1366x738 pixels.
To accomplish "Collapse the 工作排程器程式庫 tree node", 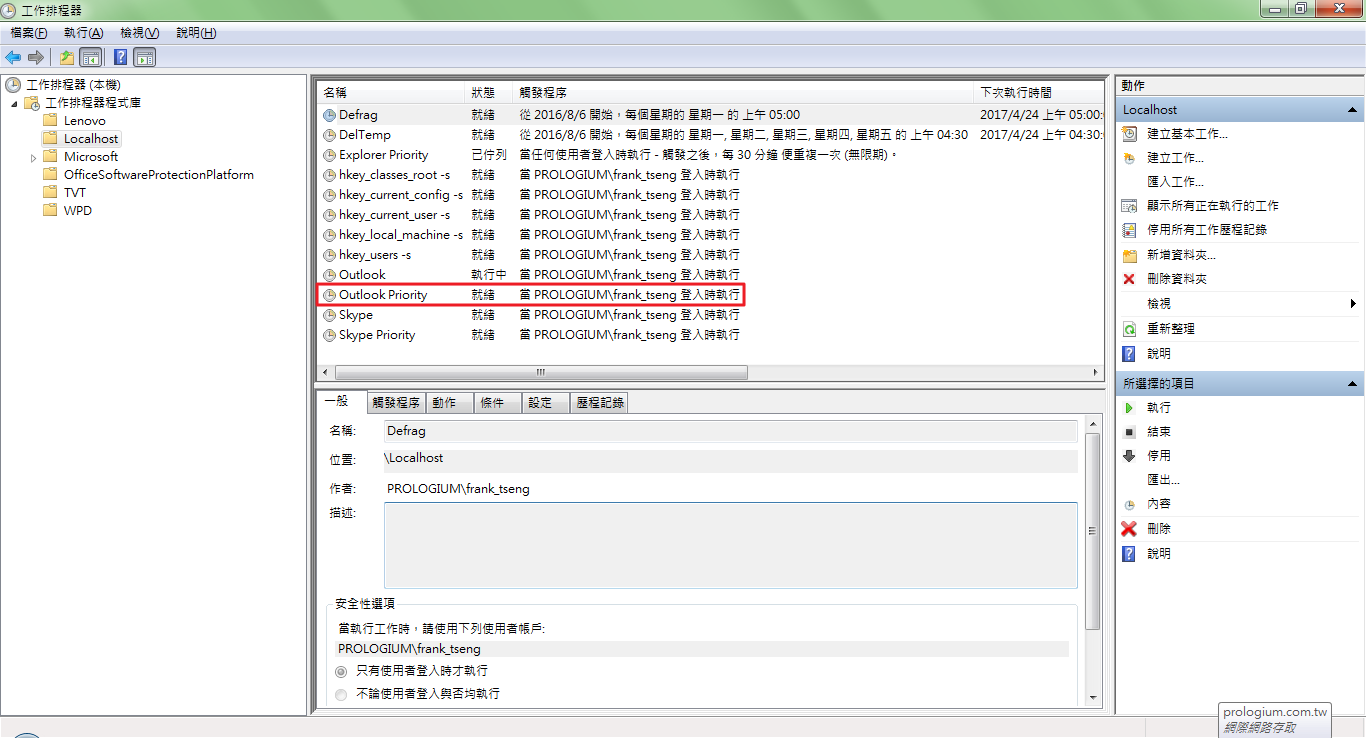I will pyautogui.click(x=14, y=103).
